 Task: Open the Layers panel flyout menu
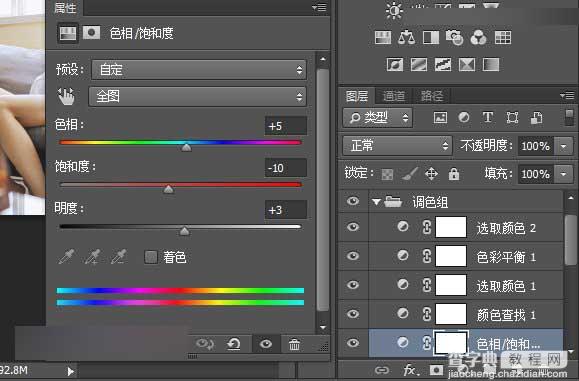pos(567,96)
